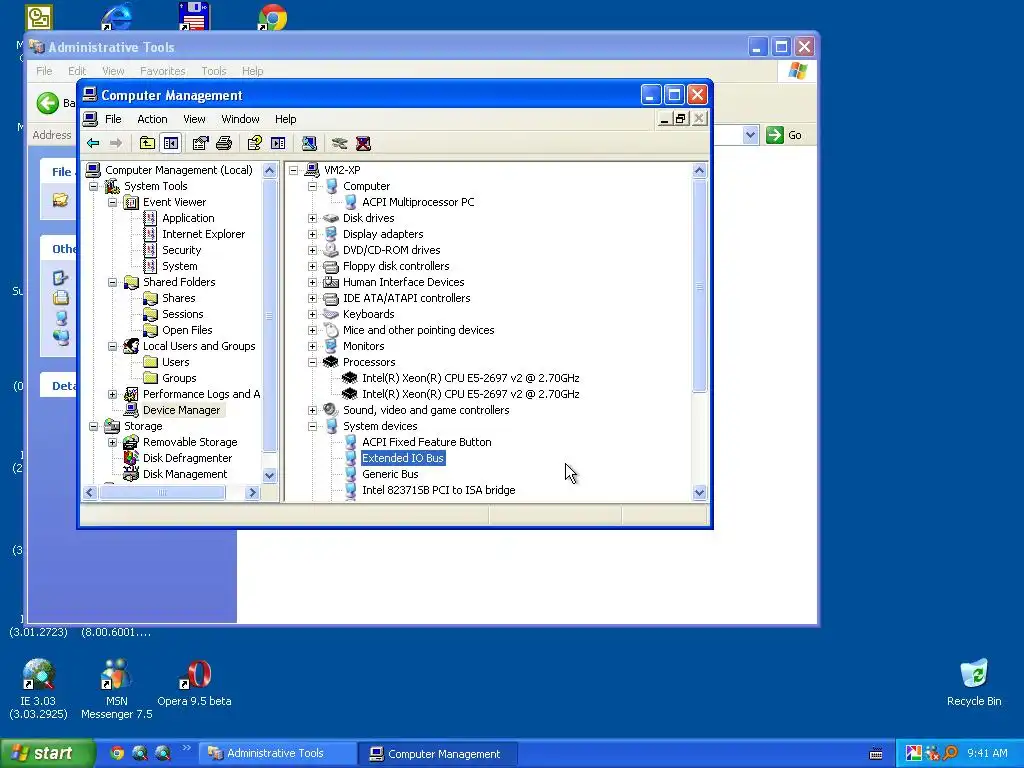
Task: Click Computer Management taskbar button
Action: [437, 754]
